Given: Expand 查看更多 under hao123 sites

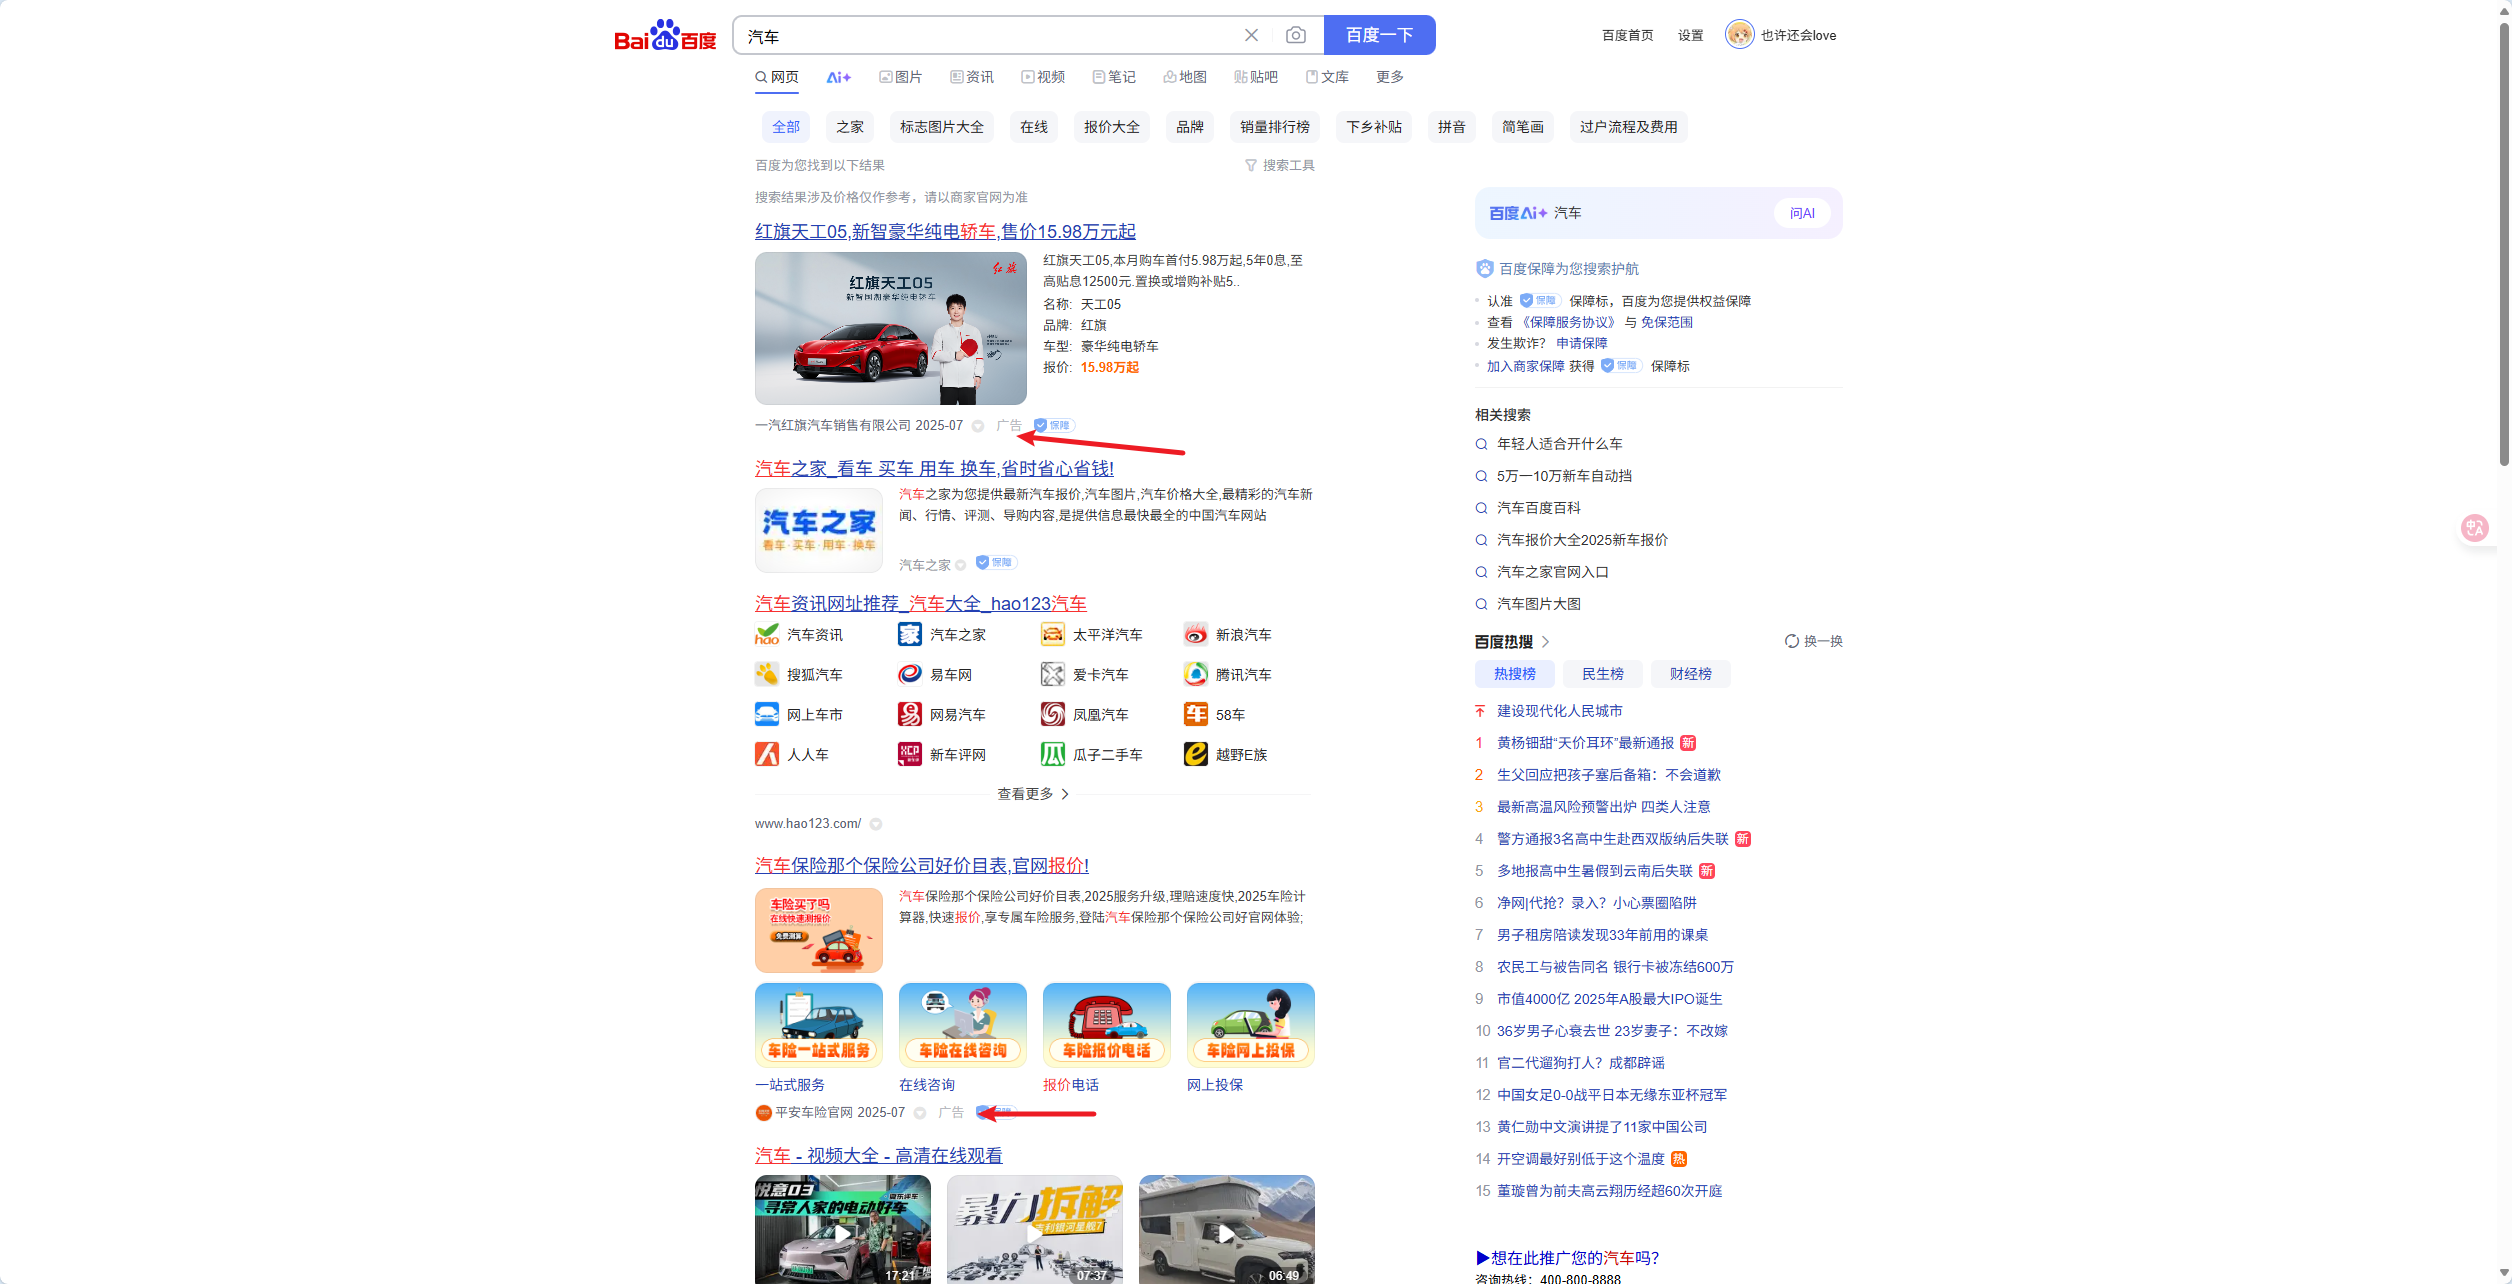Looking at the screenshot, I should click(x=1032, y=794).
